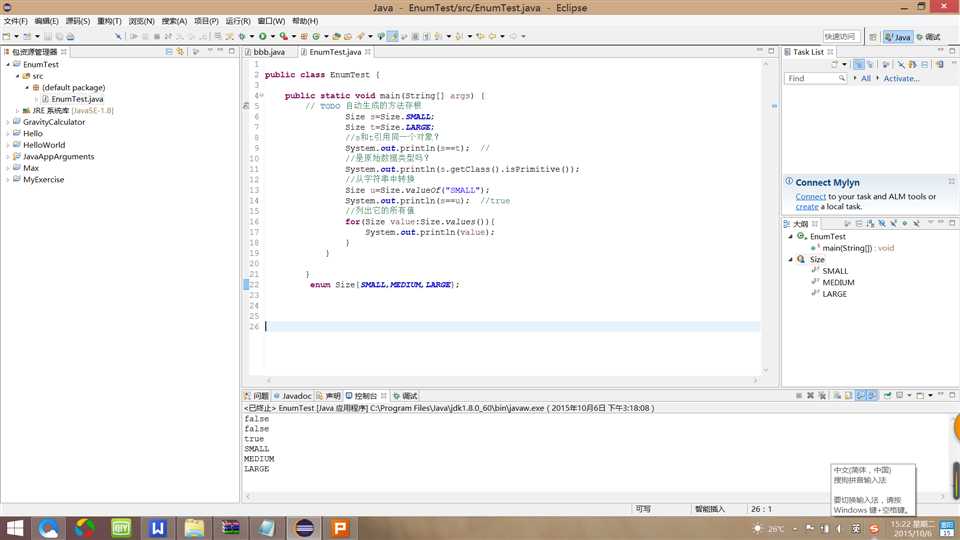This screenshot has width=960, height=540.
Task: Toggle Hide Static members in outline panel
Action: tap(893, 223)
